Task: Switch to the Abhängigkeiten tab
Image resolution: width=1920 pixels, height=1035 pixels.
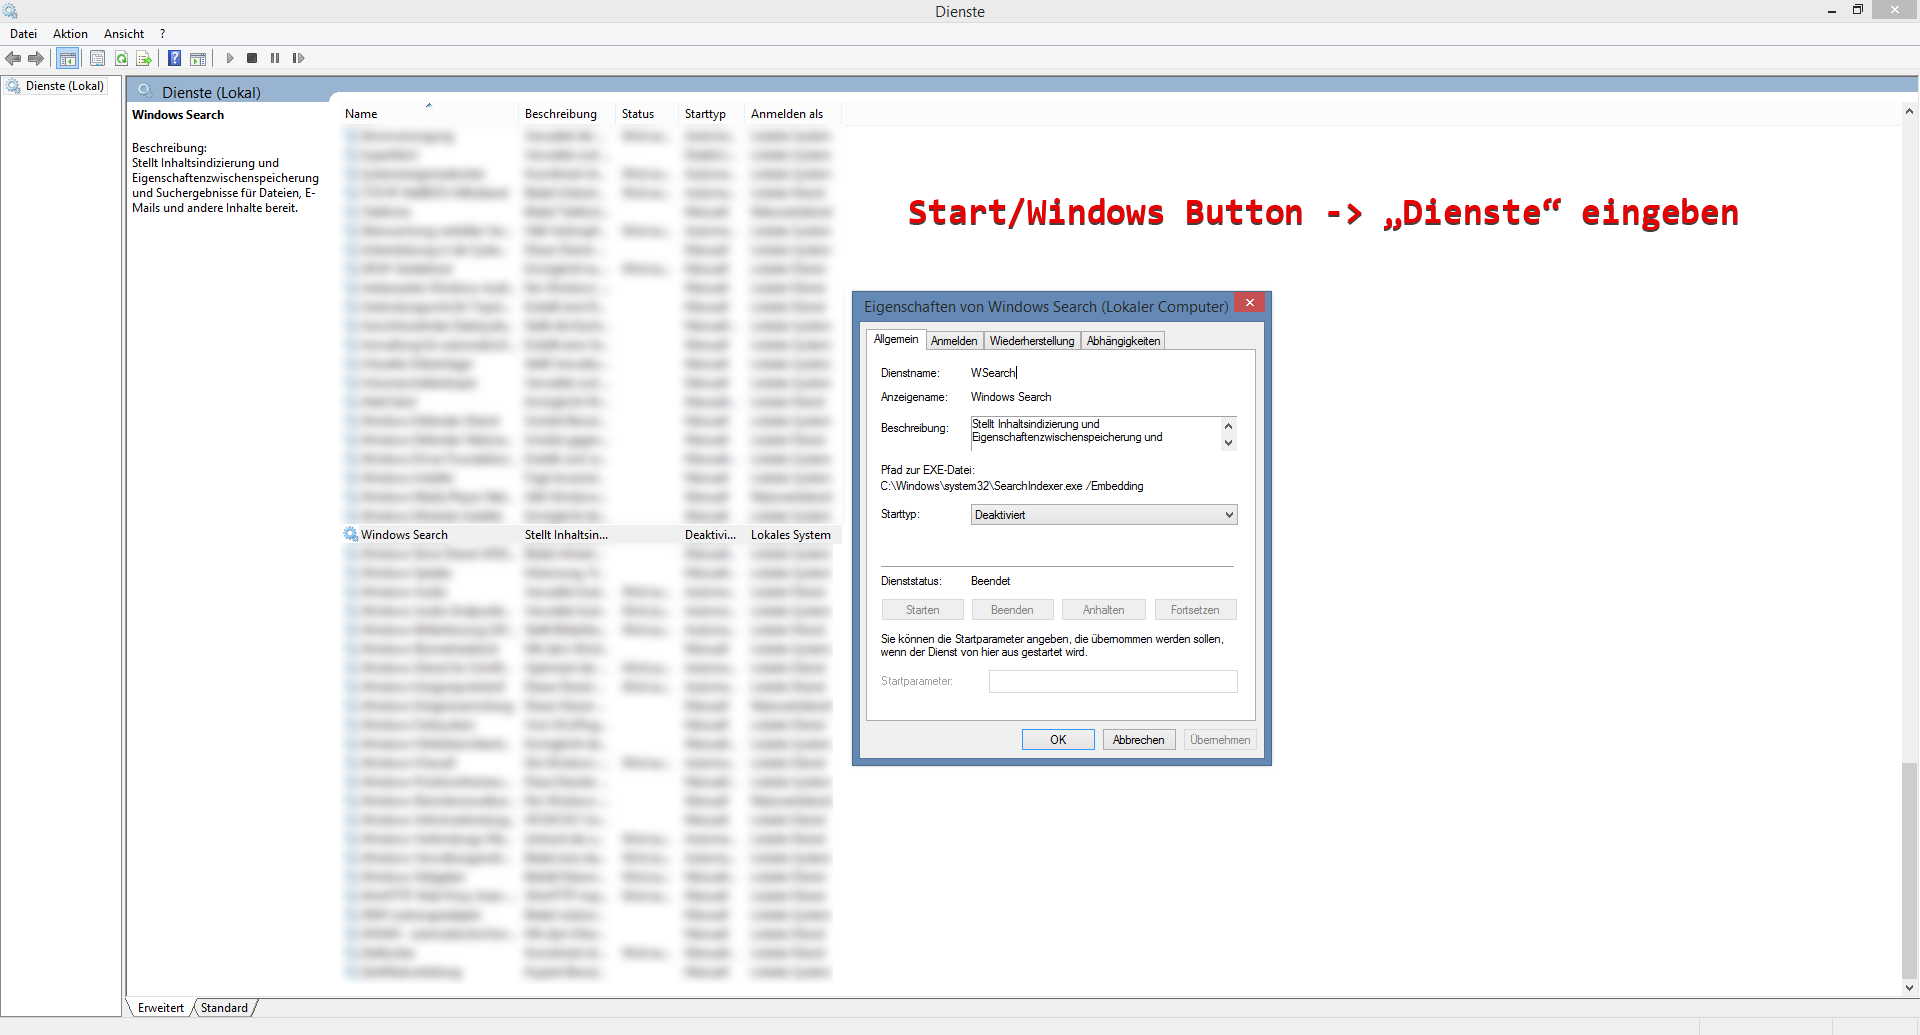Action: (1123, 341)
